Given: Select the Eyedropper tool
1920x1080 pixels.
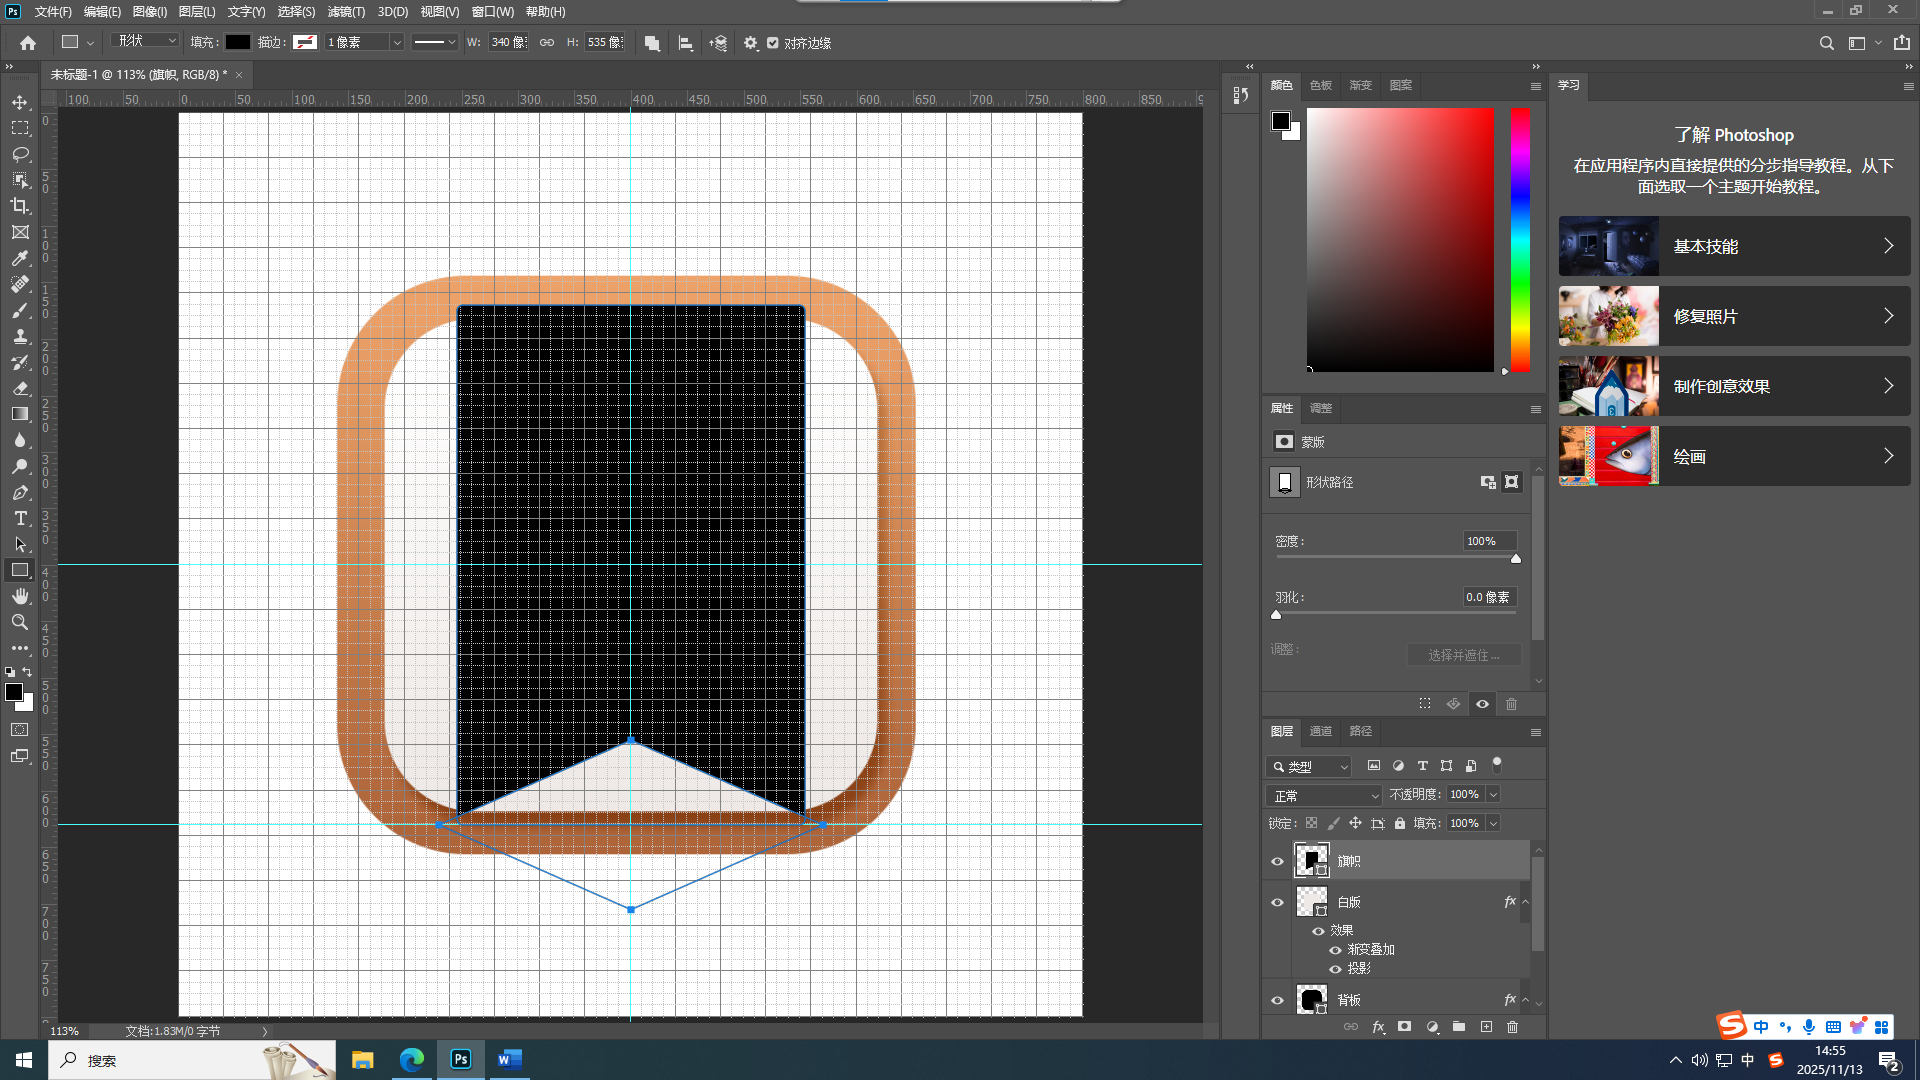Looking at the screenshot, I should click(x=20, y=258).
